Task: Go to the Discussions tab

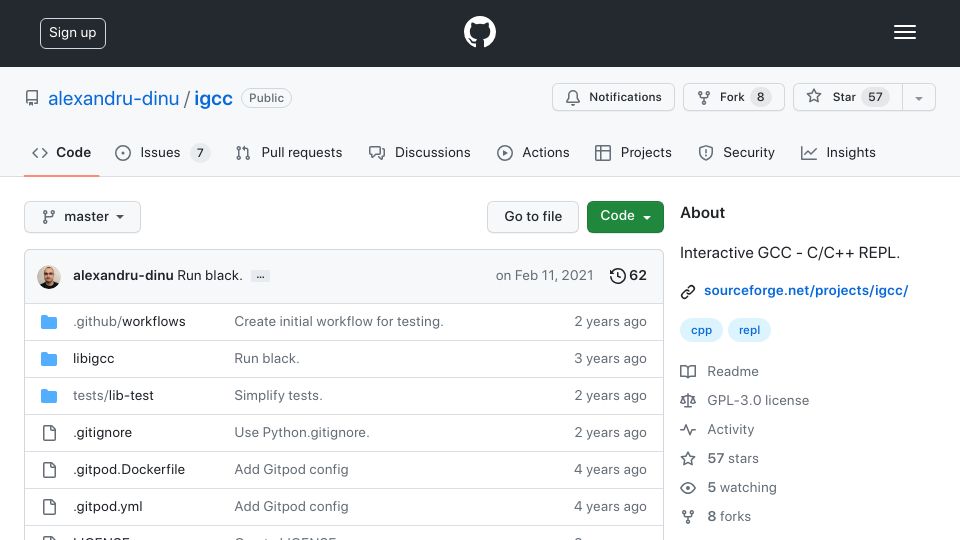Action: pyautogui.click(x=419, y=152)
